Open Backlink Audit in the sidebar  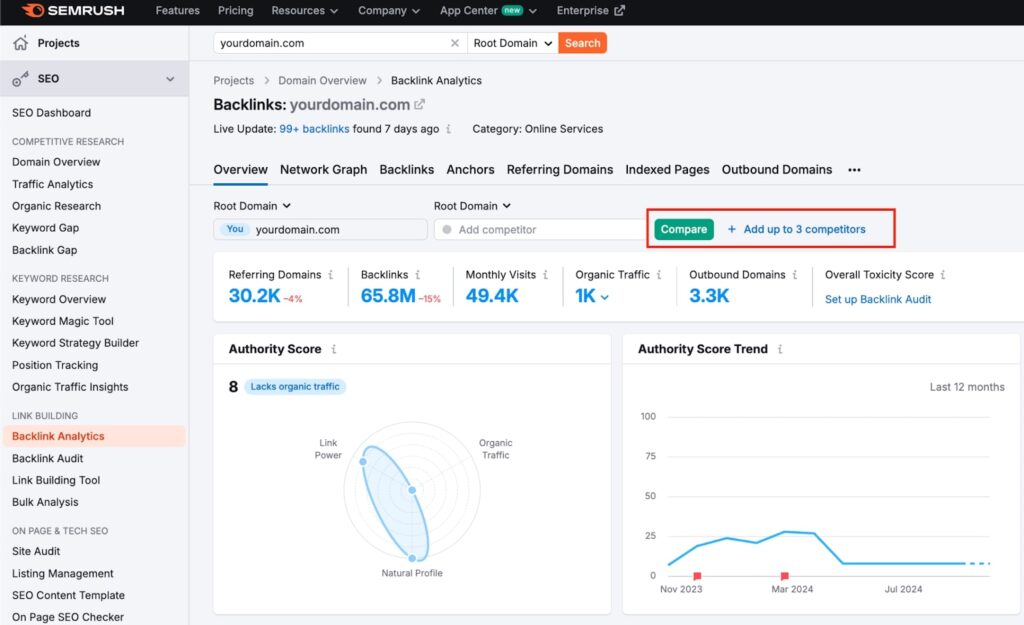(48, 458)
